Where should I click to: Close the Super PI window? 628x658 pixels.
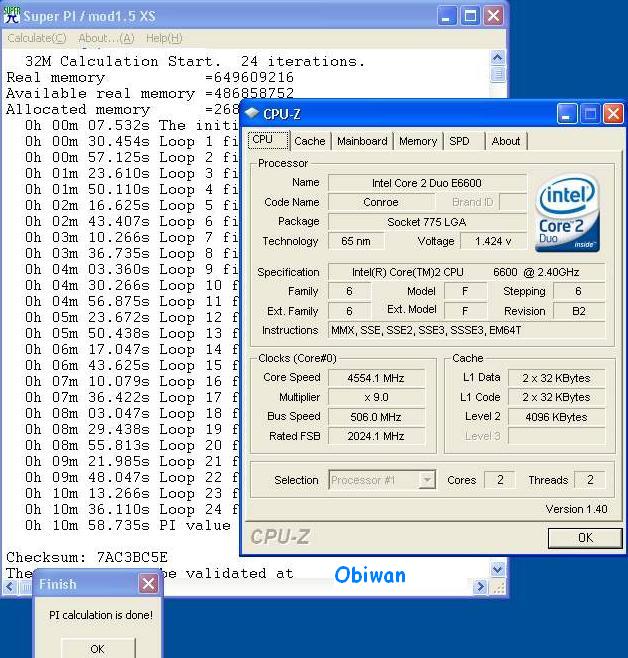tap(493, 16)
